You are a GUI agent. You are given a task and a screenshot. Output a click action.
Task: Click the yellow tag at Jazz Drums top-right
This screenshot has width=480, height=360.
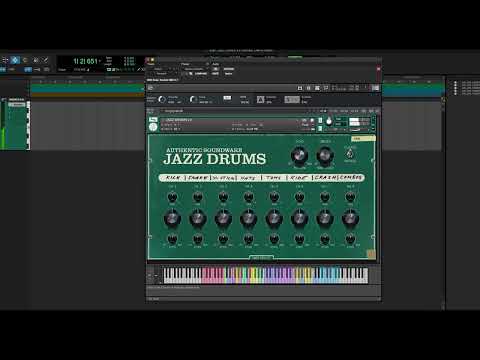[x=363, y=138]
